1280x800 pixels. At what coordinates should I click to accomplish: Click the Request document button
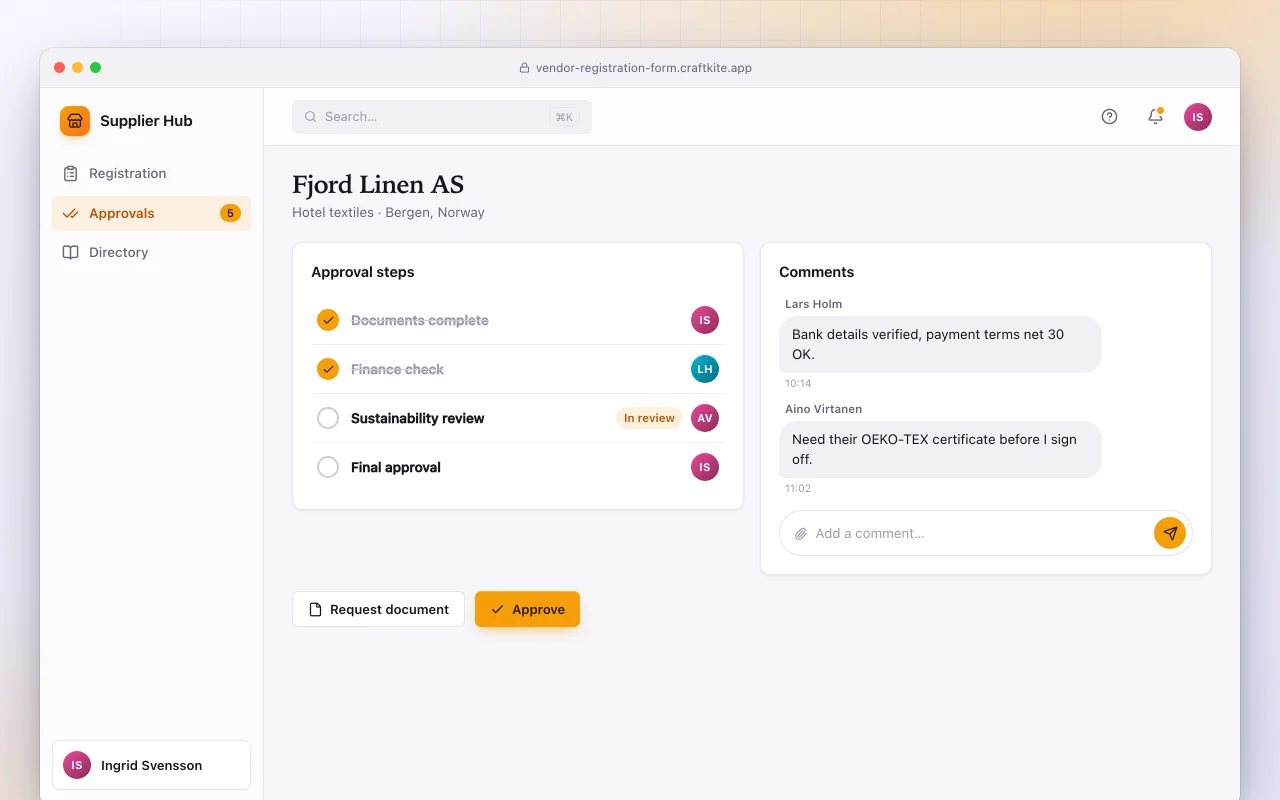pyautogui.click(x=378, y=610)
